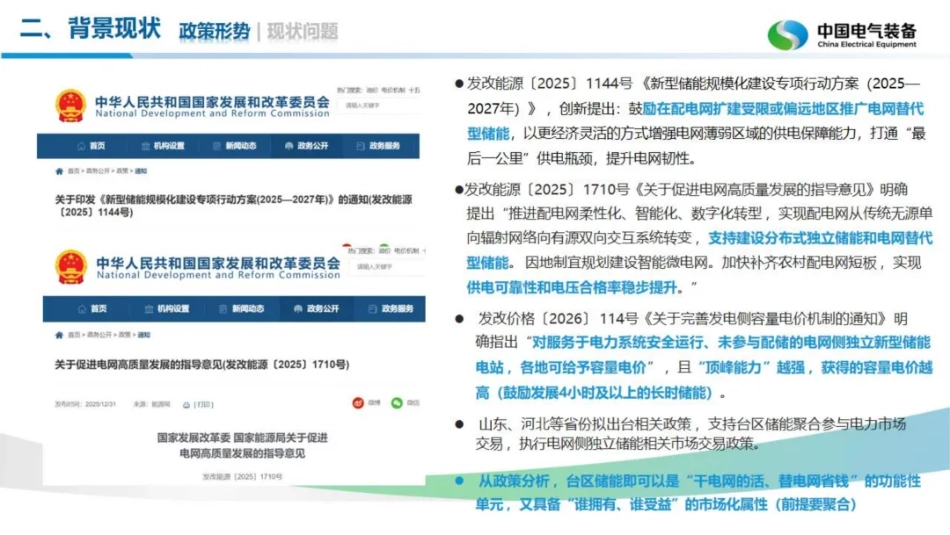950x535 pixels.
Task: Click the keyword search box on the 1144号 notice page
Action: point(379,105)
